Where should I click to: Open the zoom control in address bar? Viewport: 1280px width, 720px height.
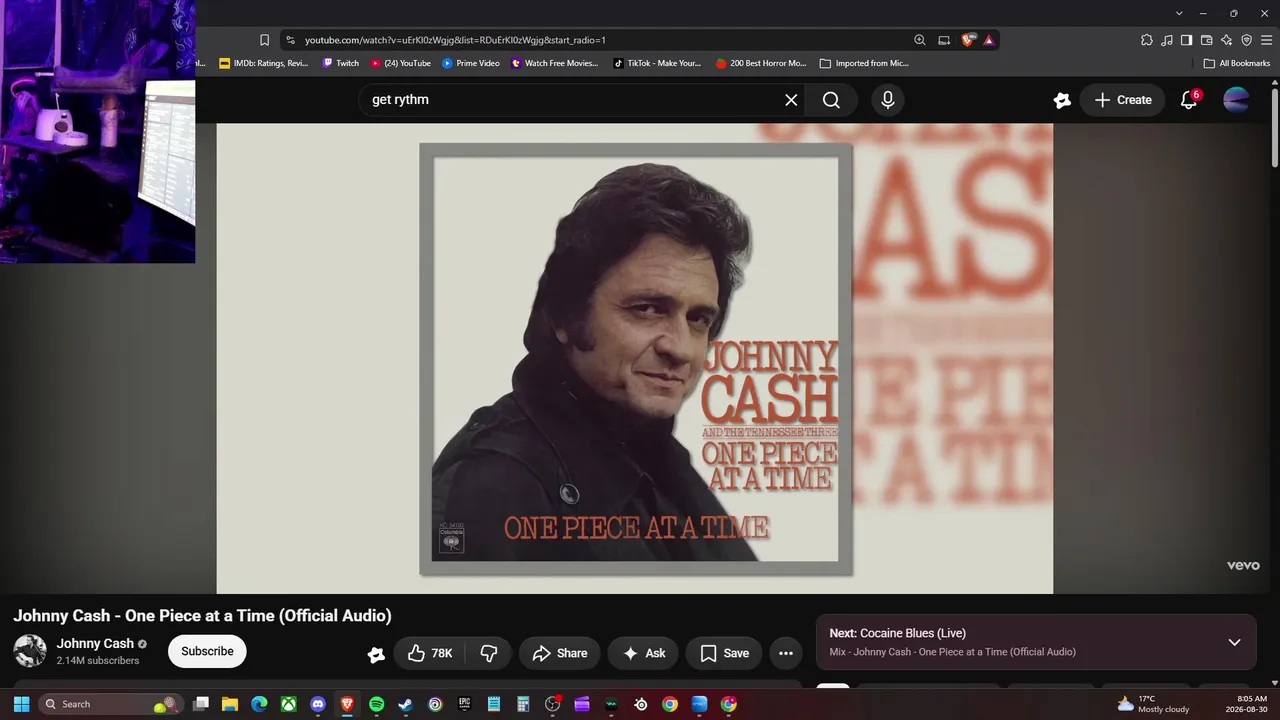click(x=920, y=40)
